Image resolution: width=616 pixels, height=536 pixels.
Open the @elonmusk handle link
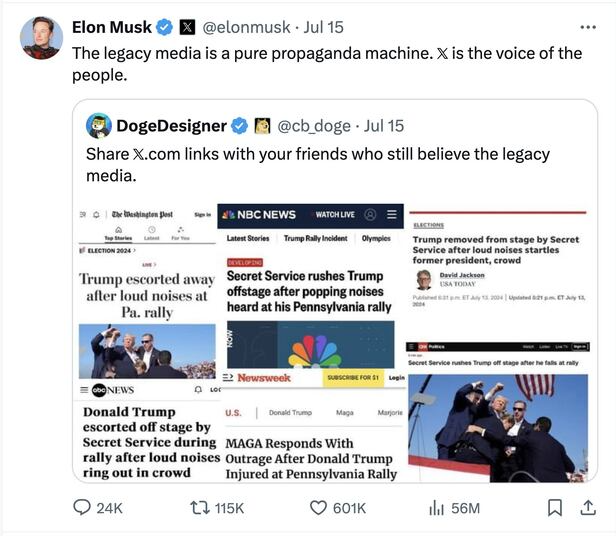[246, 28]
